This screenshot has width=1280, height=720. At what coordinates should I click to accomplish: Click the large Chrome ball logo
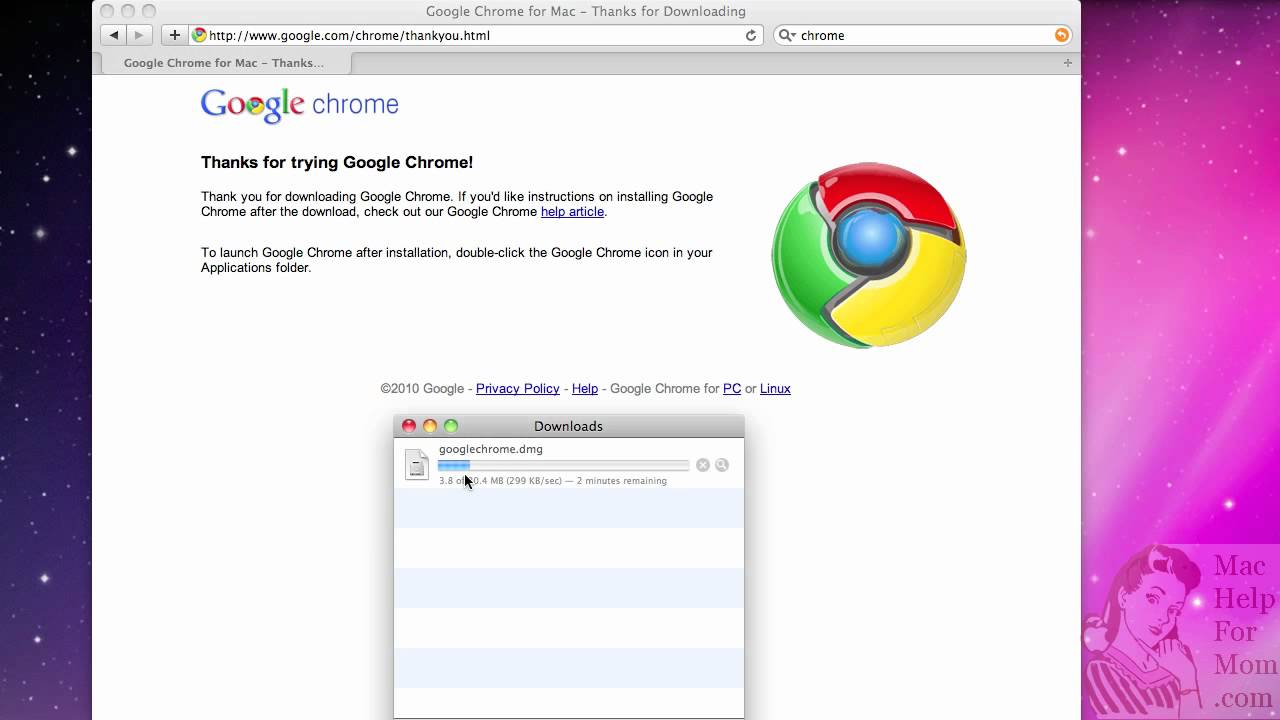pos(869,255)
